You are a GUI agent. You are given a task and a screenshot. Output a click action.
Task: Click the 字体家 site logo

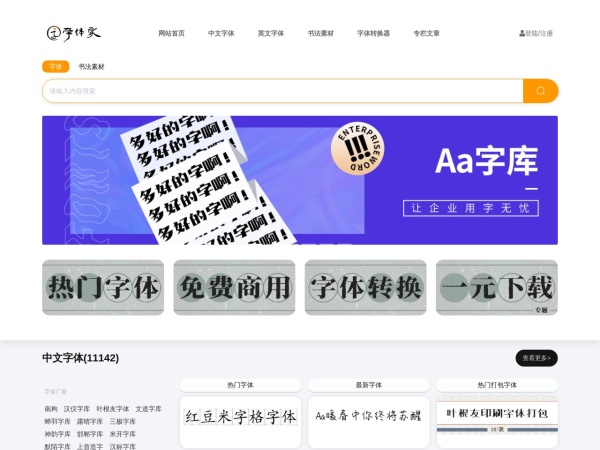click(74, 33)
